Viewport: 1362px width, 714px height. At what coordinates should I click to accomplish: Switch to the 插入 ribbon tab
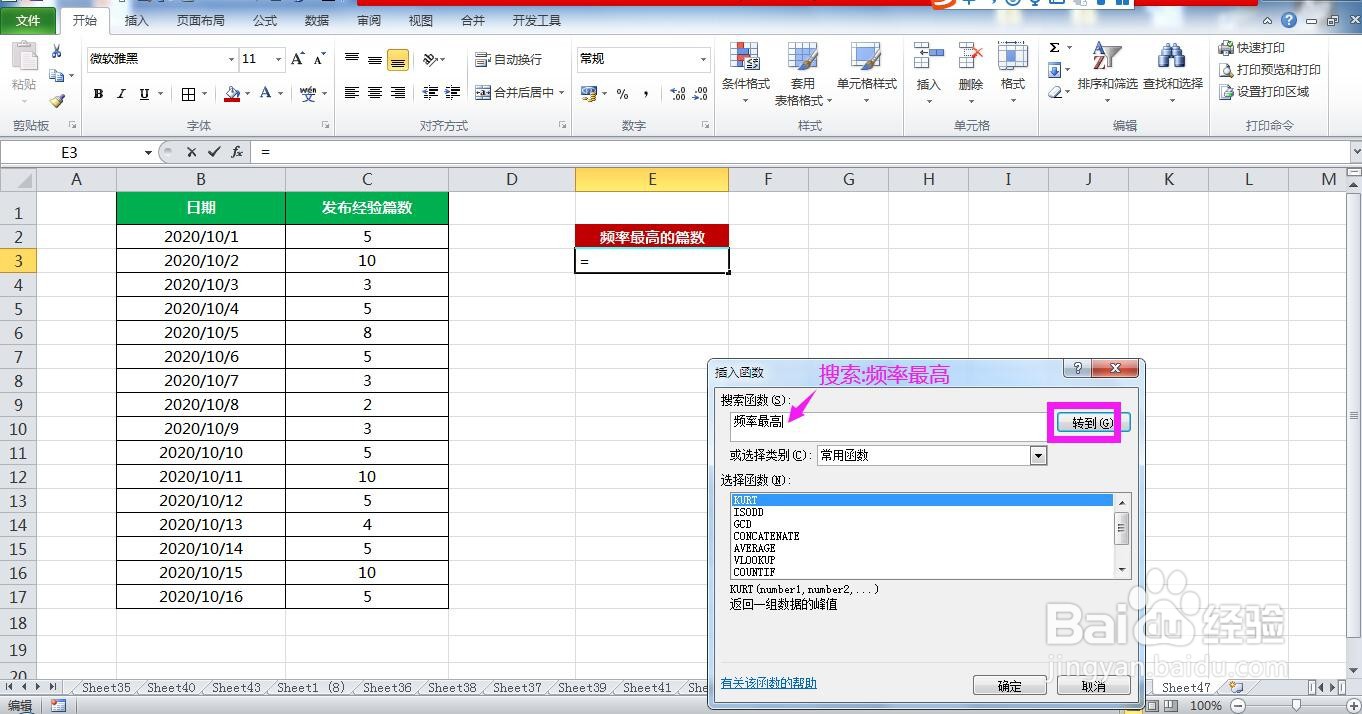137,20
